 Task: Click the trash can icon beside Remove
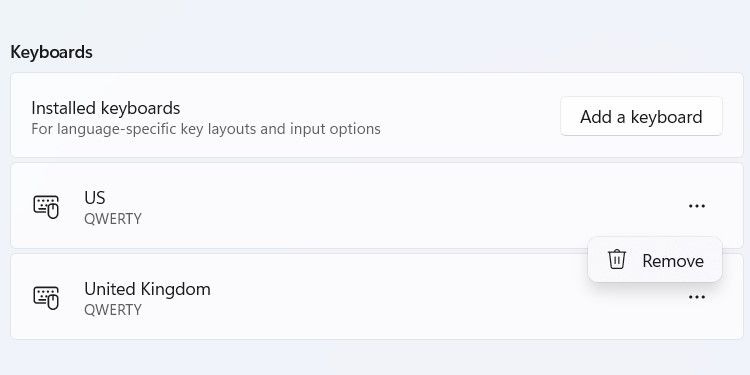point(617,260)
